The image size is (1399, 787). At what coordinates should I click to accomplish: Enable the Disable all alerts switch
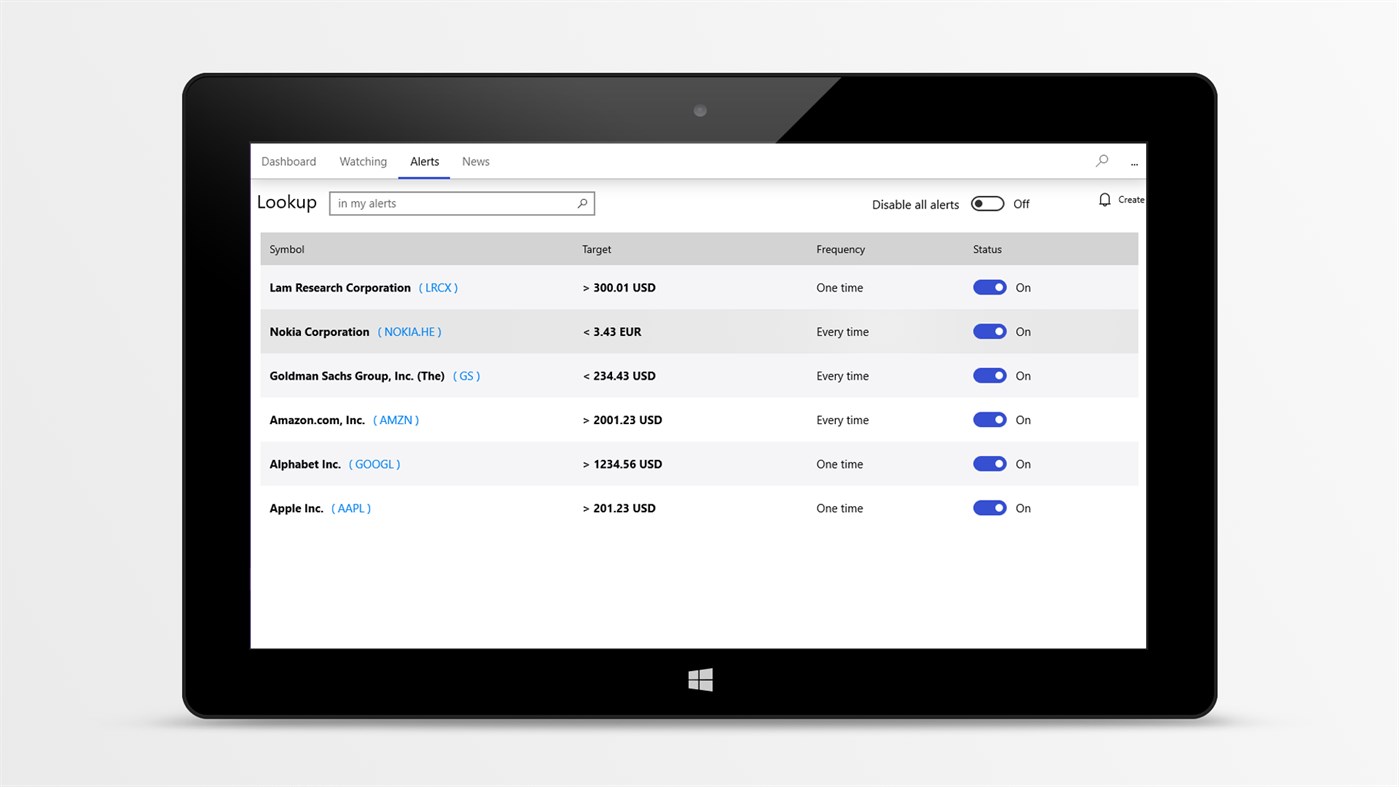[x=987, y=203]
